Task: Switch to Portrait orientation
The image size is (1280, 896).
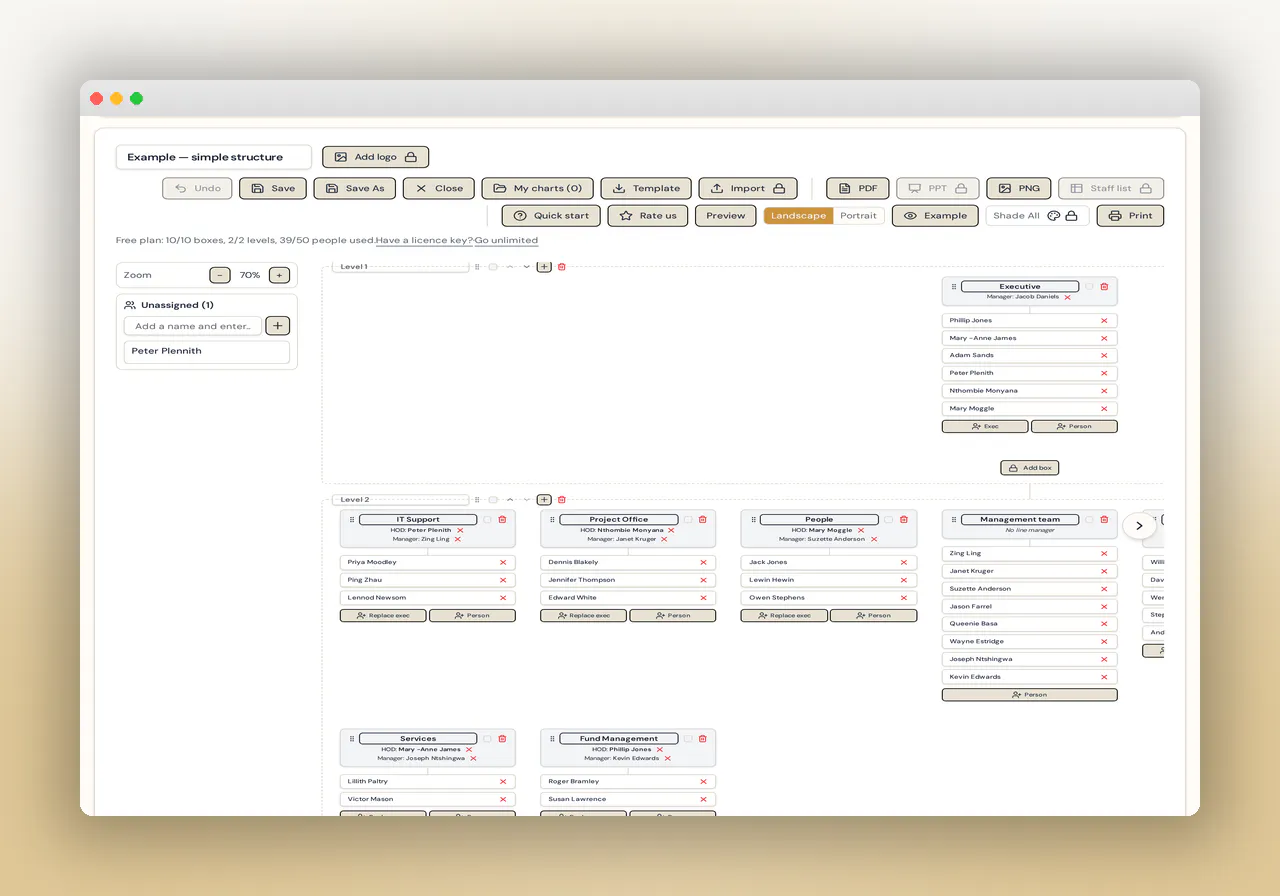Action: click(x=858, y=215)
